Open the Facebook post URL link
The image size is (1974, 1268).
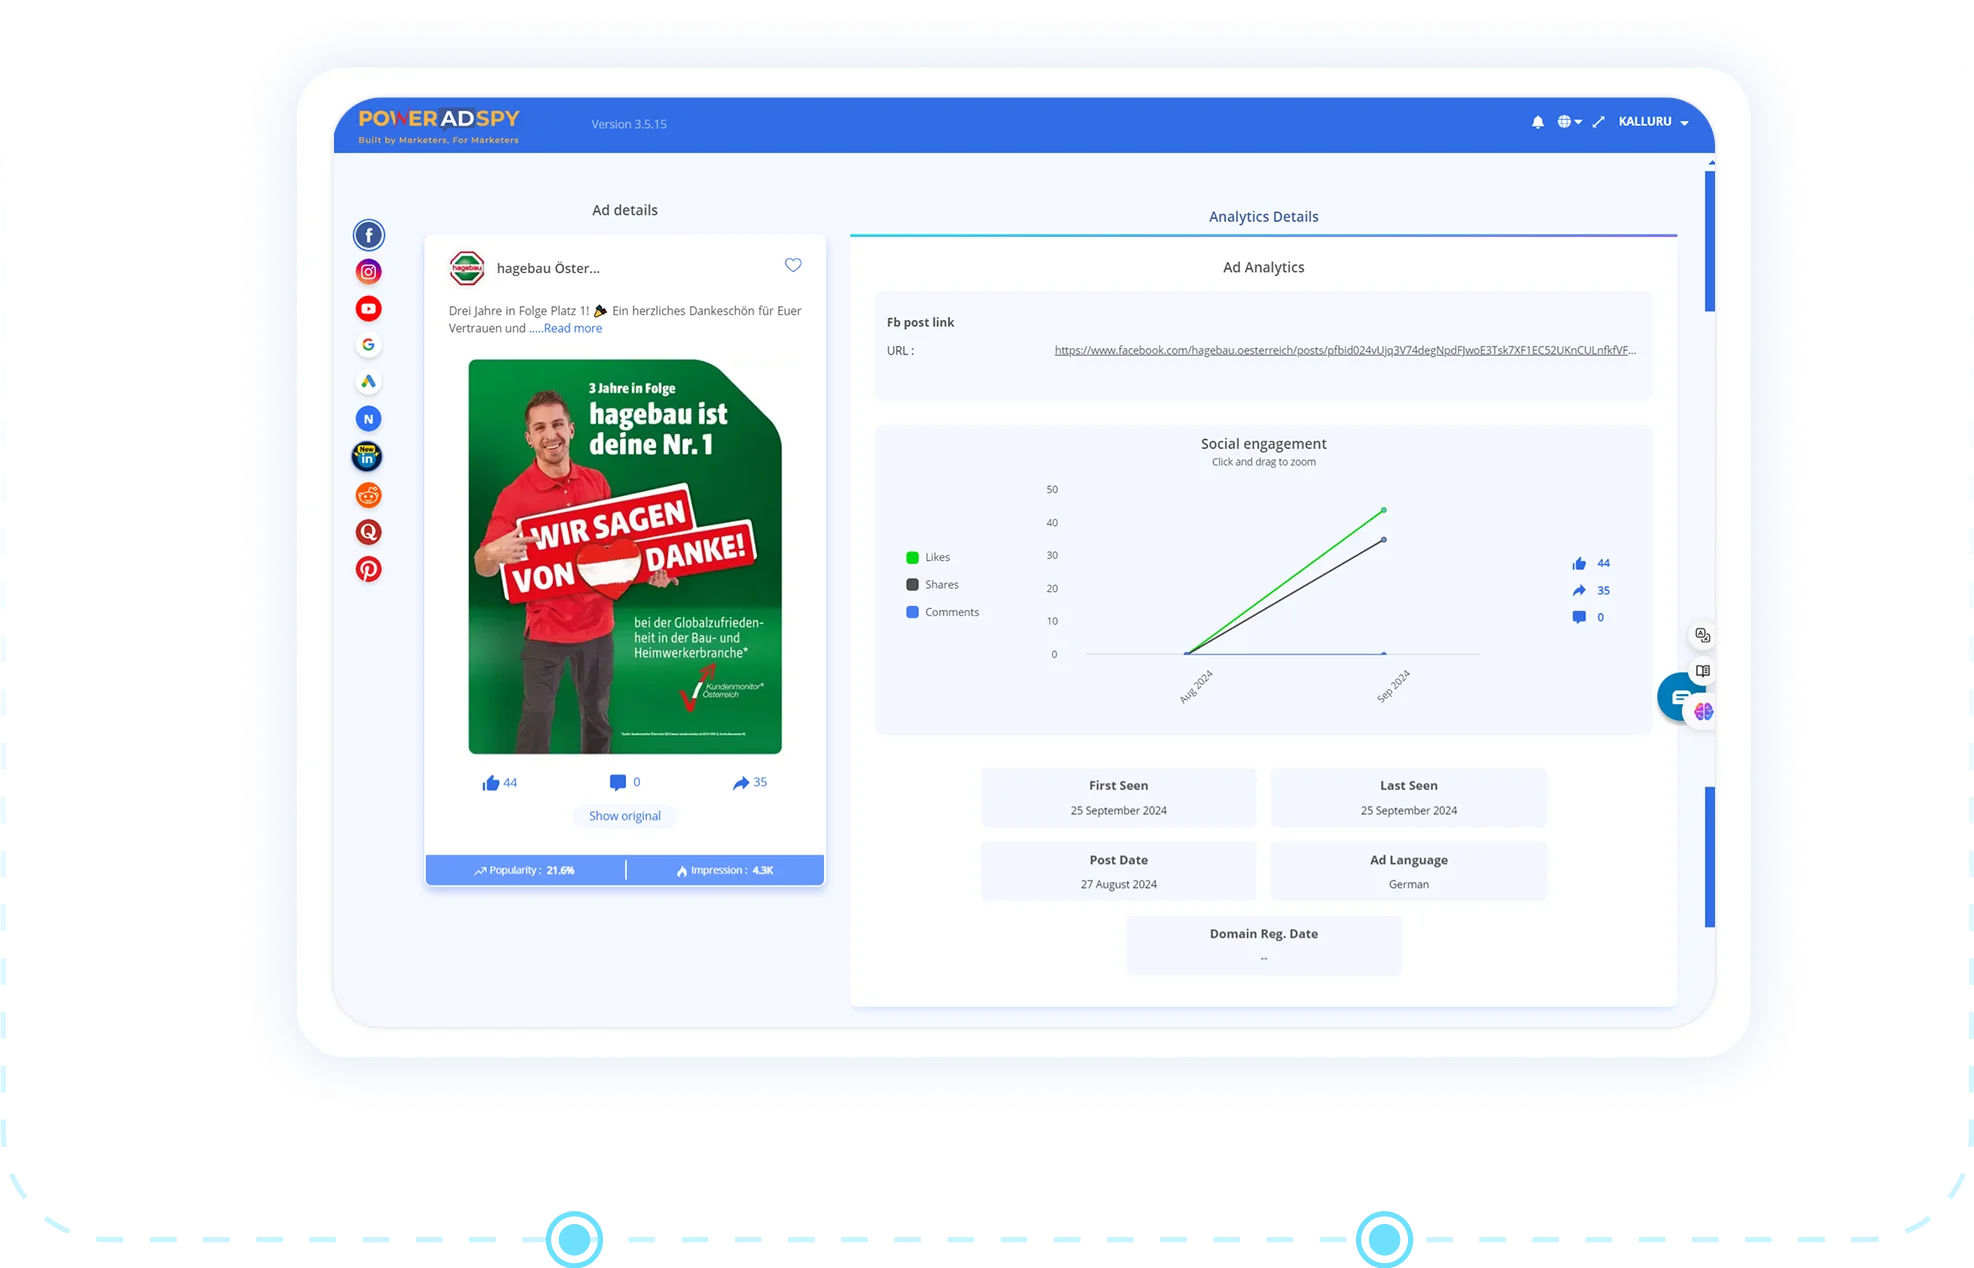(x=1344, y=351)
